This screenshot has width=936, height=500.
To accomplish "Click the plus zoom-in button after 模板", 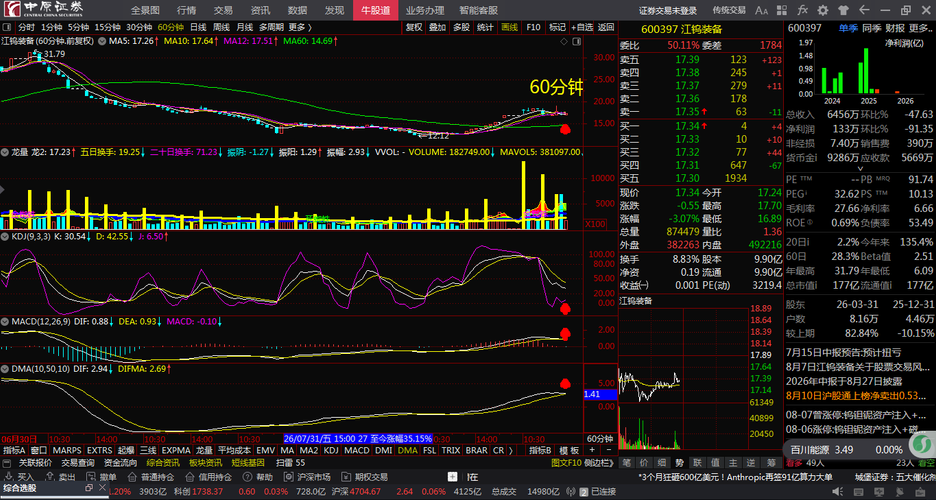I will click(592, 450).
